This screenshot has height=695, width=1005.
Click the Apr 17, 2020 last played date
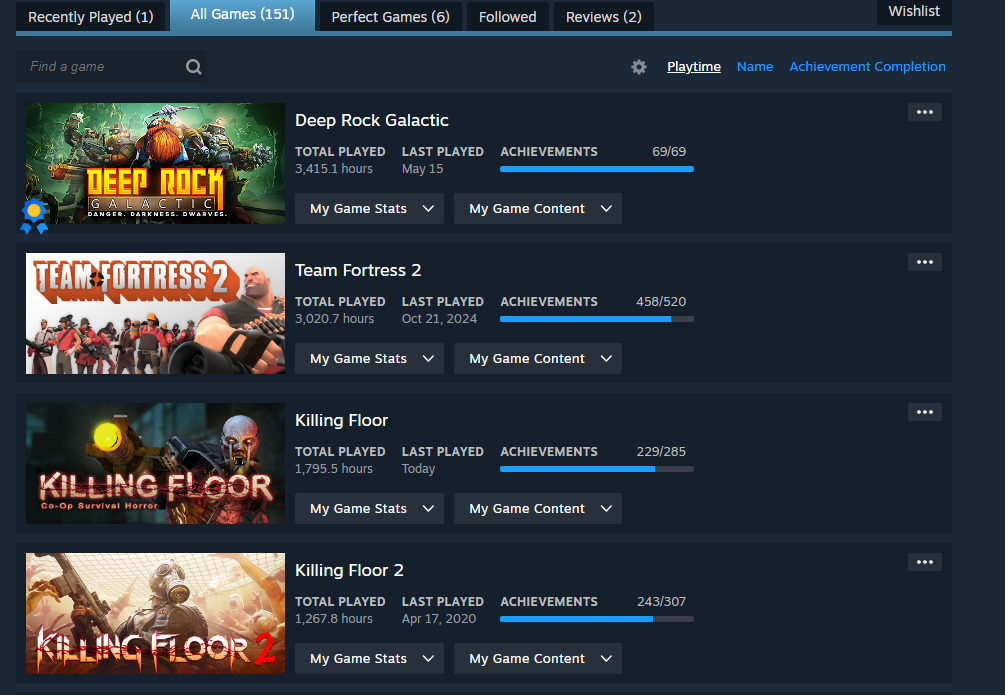coord(439,619)
